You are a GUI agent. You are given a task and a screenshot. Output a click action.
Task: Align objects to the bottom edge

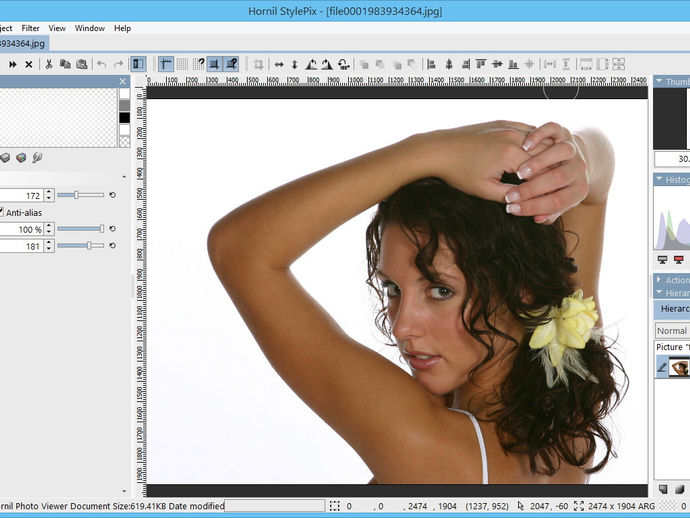513,65
